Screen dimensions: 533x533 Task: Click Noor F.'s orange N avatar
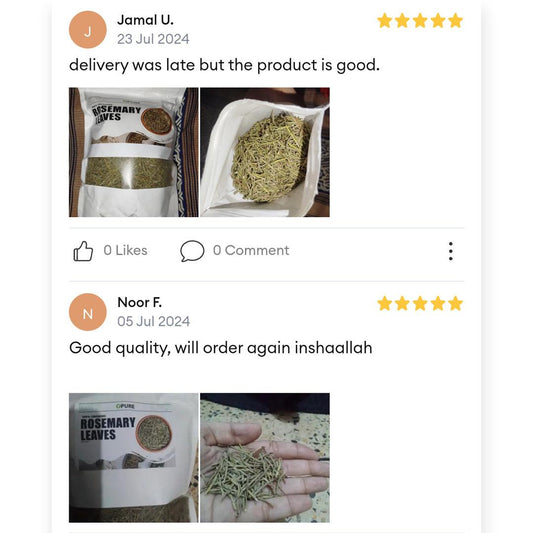(x=88, y=312)
